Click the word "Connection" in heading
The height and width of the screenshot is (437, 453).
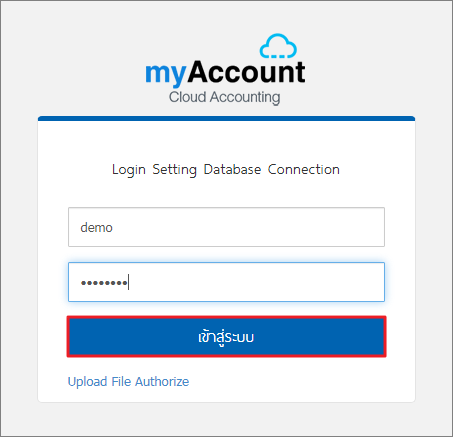pos(304,169)
